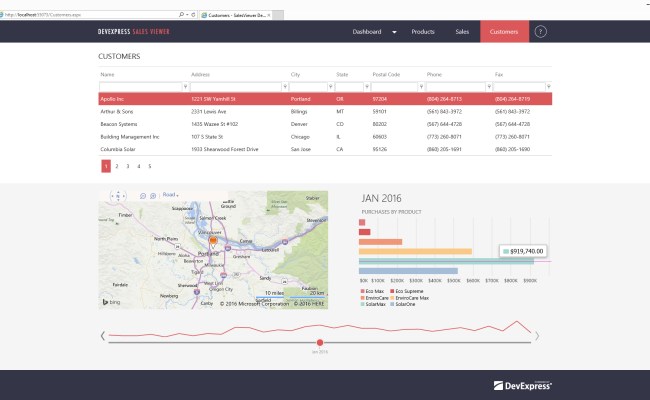
Task: Sort by the Fax column header
Action: tap(499, 75)
